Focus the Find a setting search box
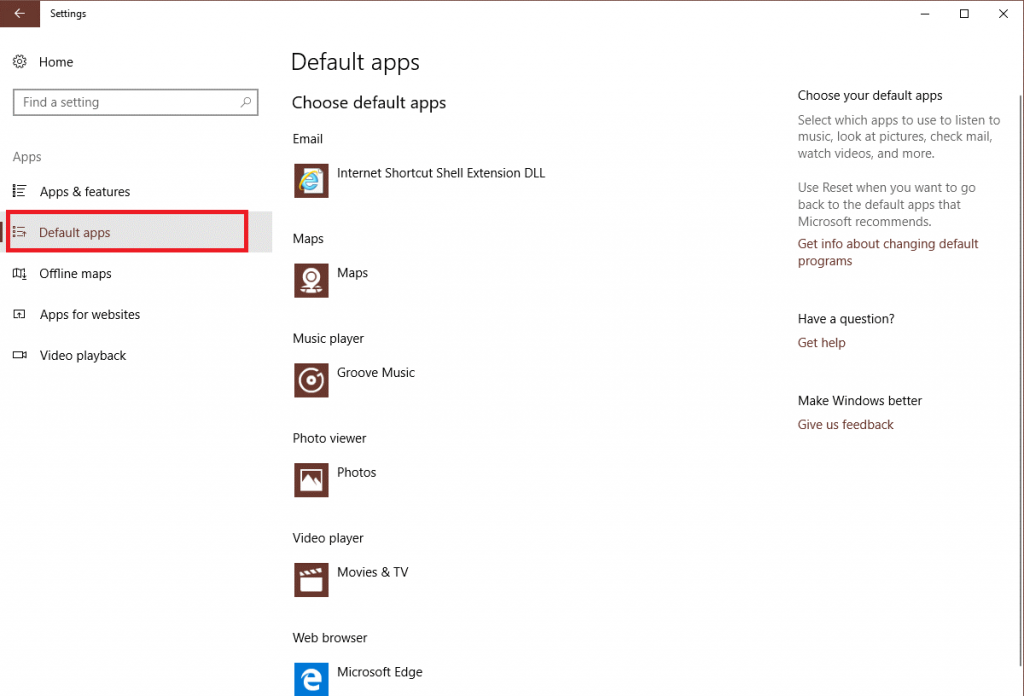Screen dimensions: 1024x696 click(135, 102)
